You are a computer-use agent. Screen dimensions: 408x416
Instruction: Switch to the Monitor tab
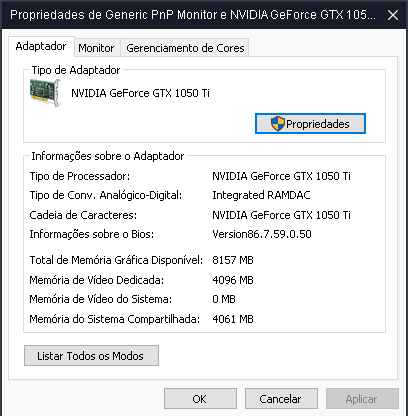[x=96, y=48]
